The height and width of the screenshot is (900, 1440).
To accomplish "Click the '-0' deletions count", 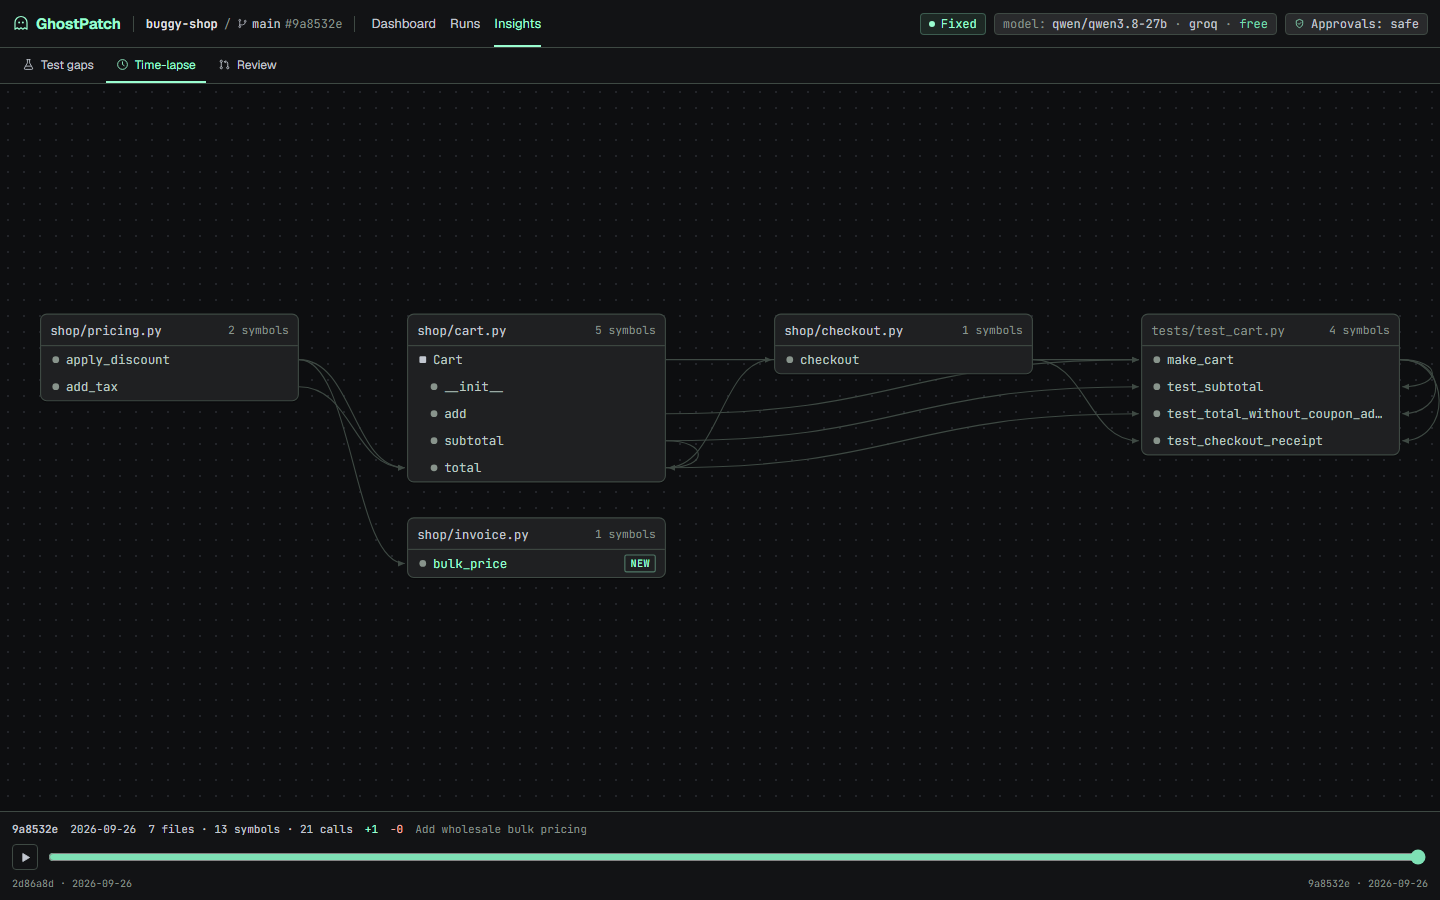I will pos(397,830).
